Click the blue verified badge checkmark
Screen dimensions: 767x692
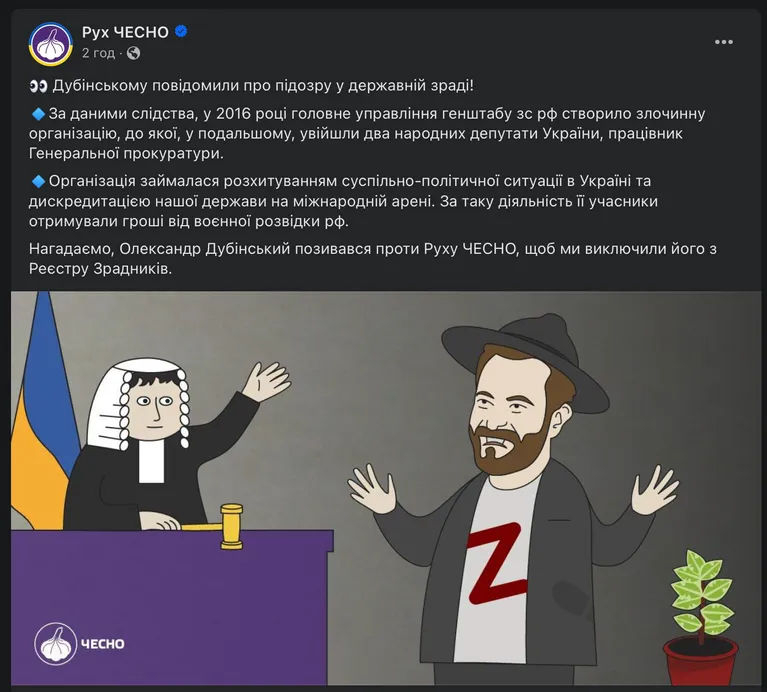[x=181, y=32]
